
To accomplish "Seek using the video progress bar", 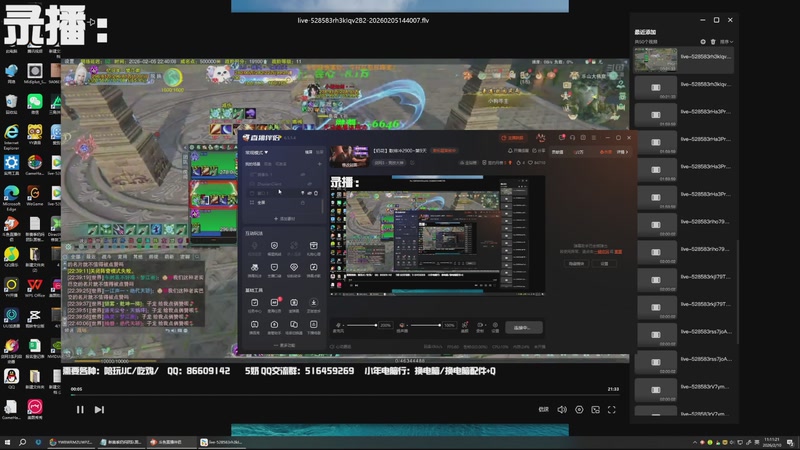I will click(344, 395).
